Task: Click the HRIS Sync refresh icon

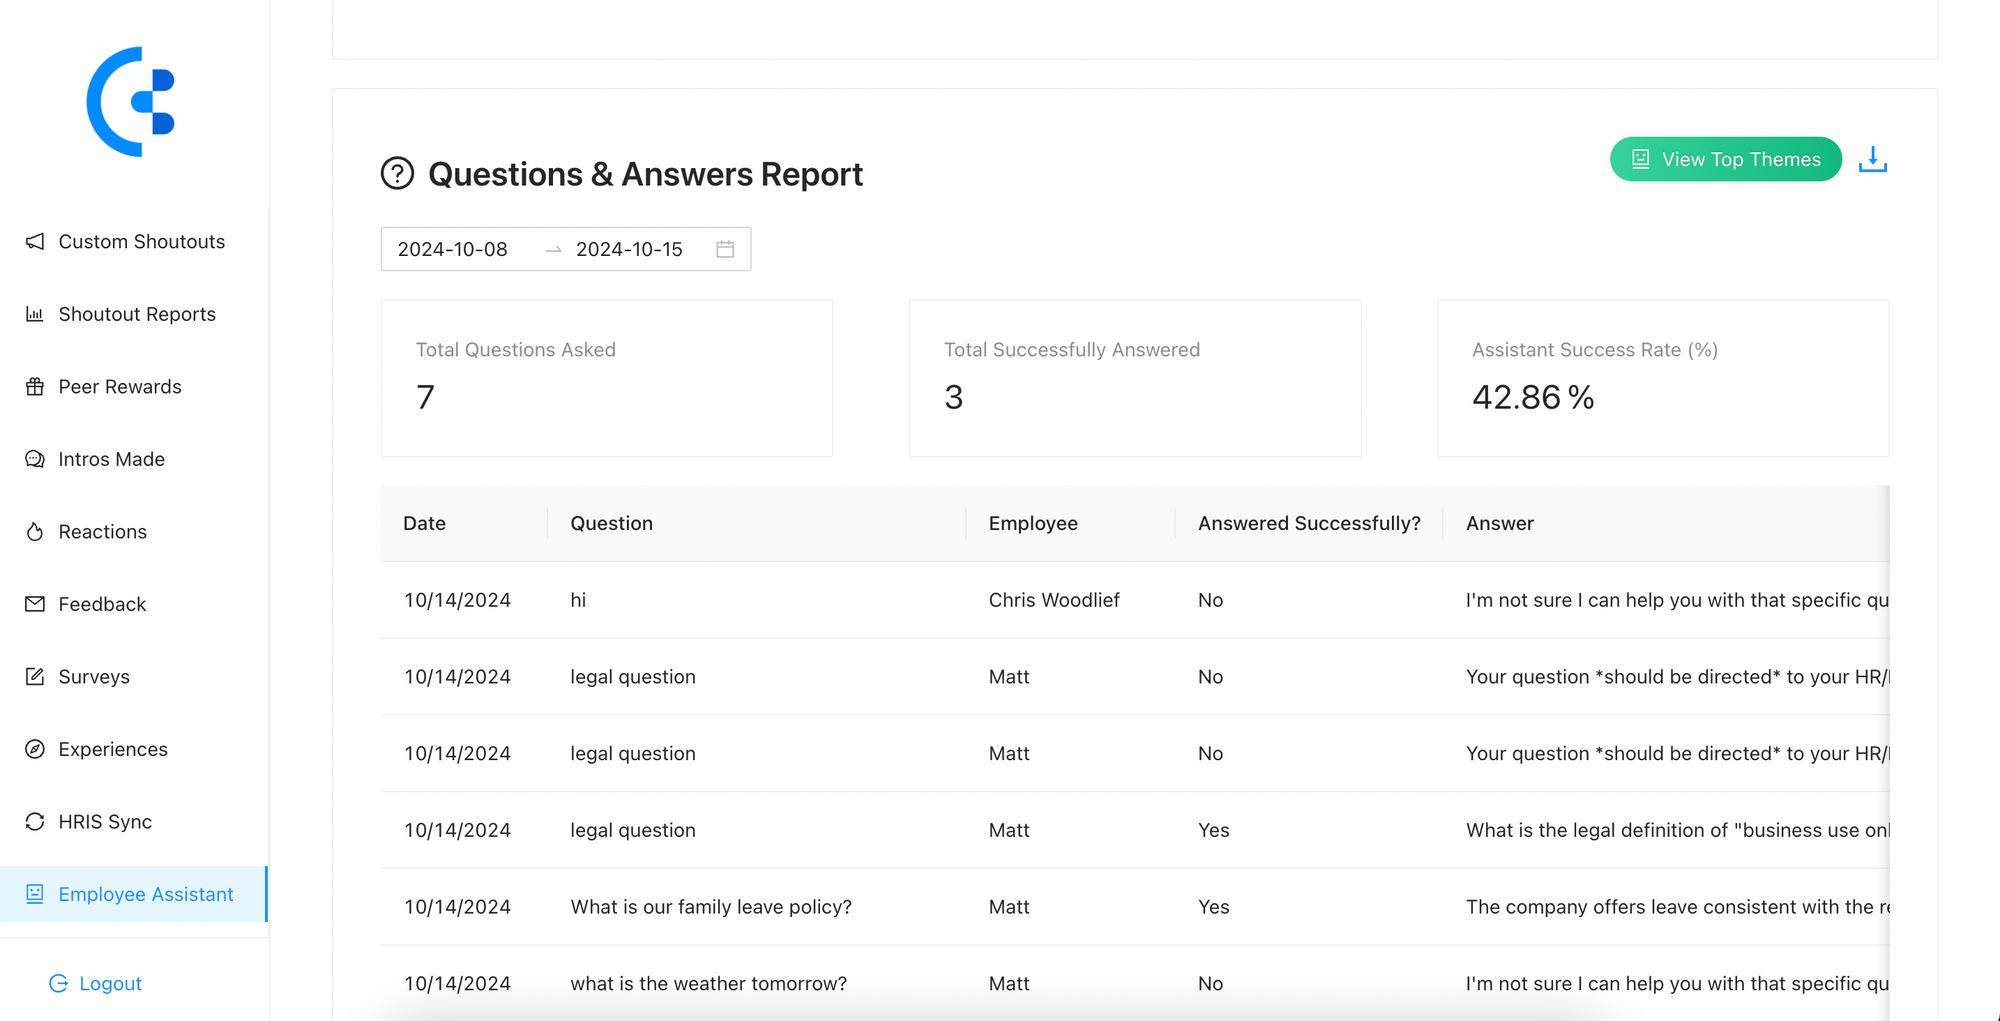Action: (x=35, y=821)
